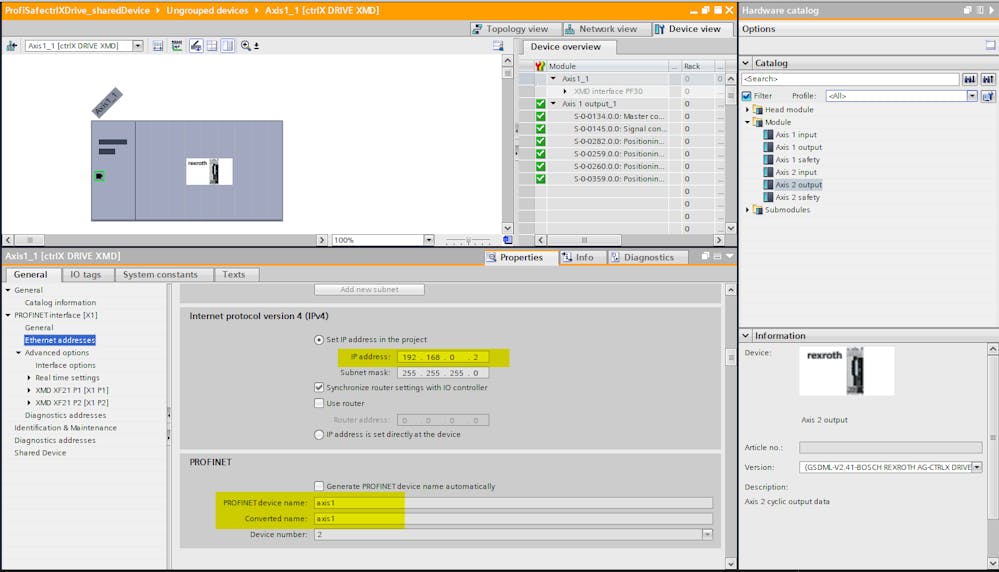Image resolution: width=999 pixels, height=572 pixels.
Task: Select Axis 1 input module in the catalog
Action: click(x=796, y=134)
